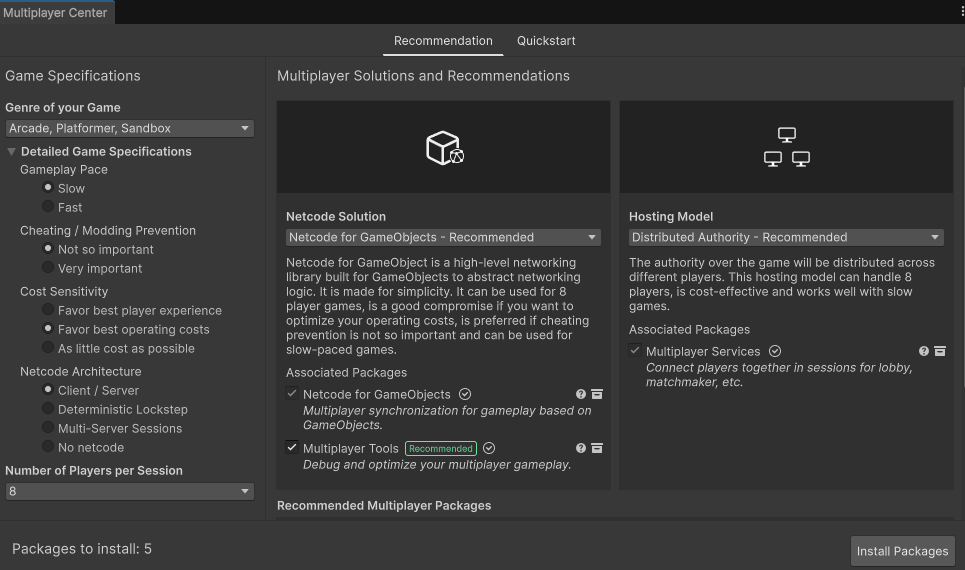Open help for Multiplayer Tools package

point(580,449)
